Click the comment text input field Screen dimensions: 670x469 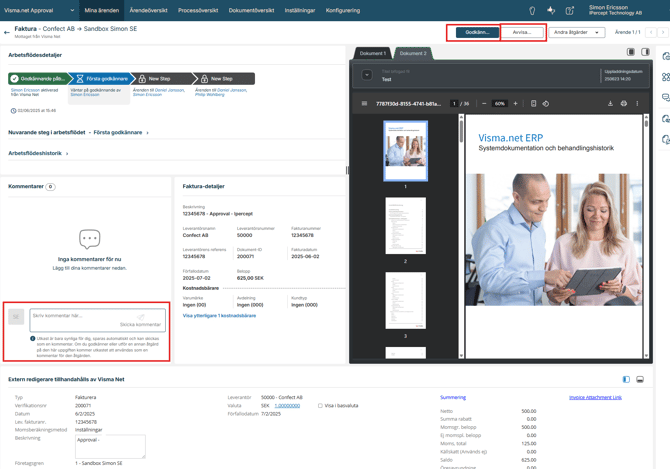click(x=84, y=316)
